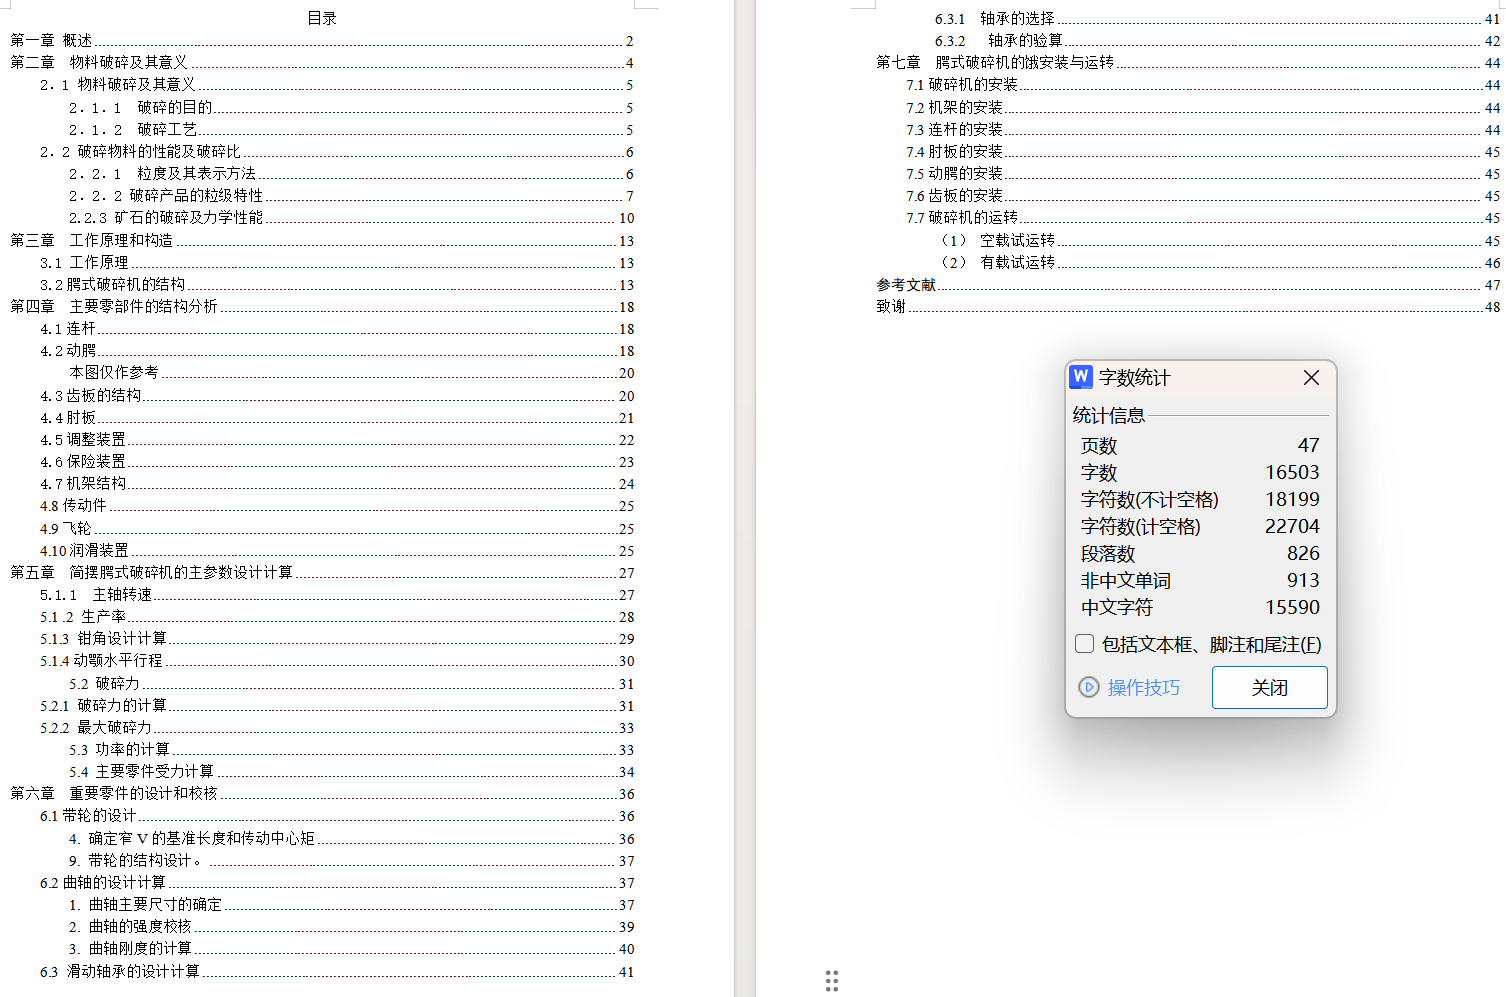The width and height of the screenshot is (1506, 997).
Task: Select the 字数 value 16503
Action: tap(1292, 472)
